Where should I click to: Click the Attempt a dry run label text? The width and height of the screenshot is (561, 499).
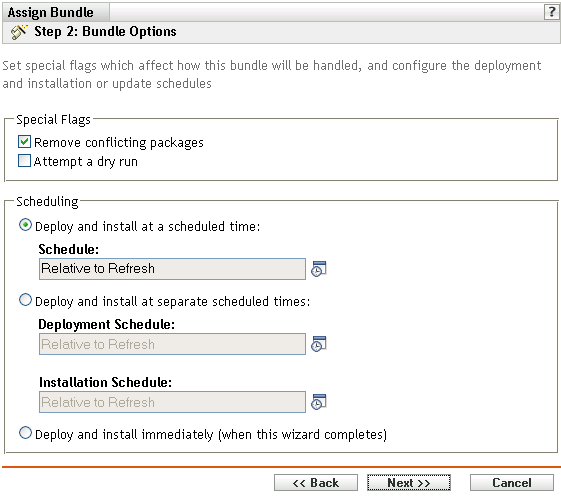[x=86, y=162]
